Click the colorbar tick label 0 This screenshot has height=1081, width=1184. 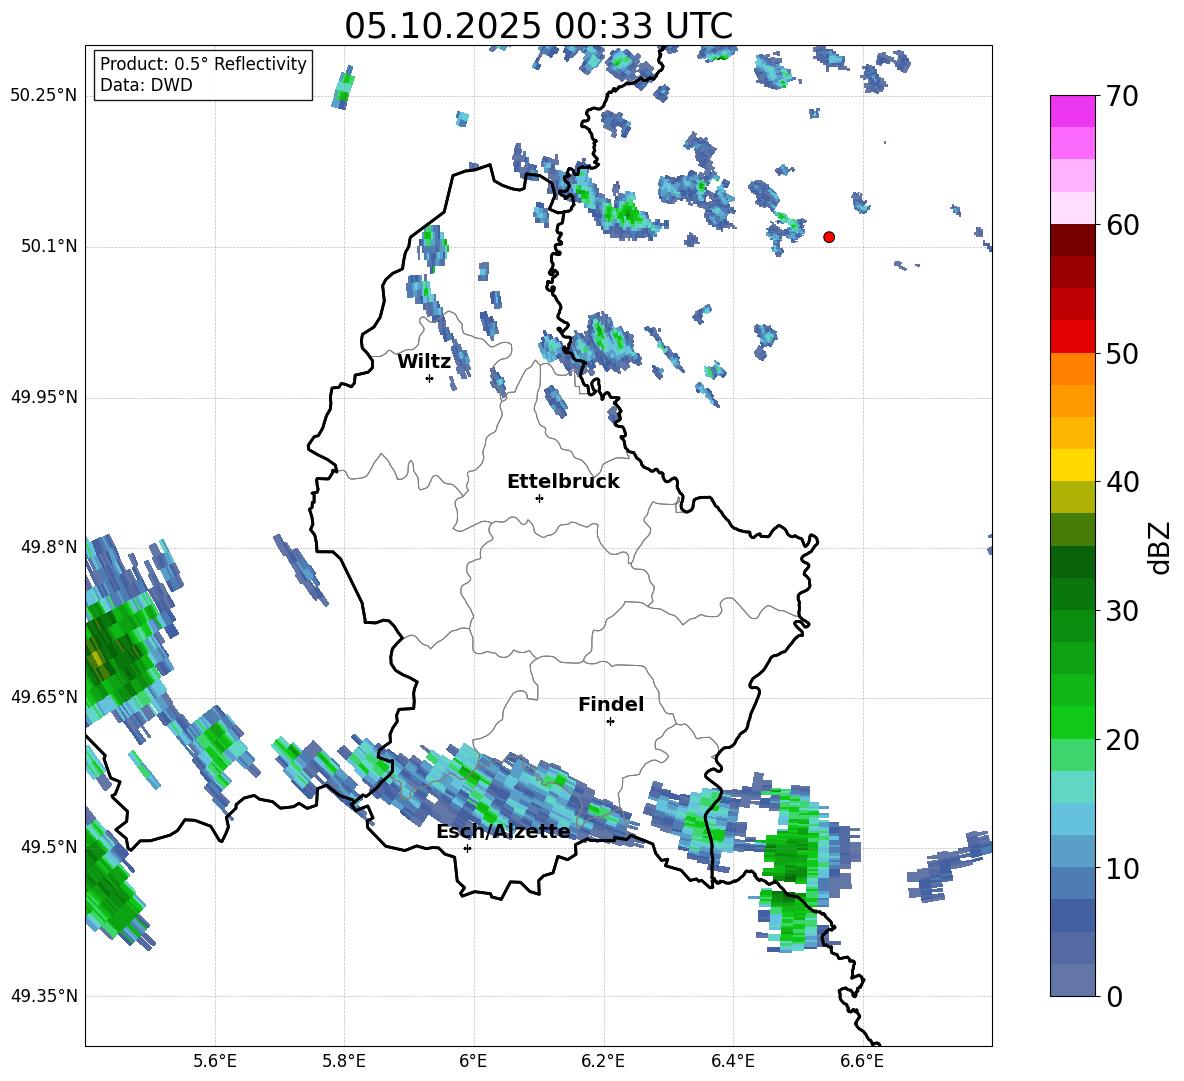point(1114,996)
